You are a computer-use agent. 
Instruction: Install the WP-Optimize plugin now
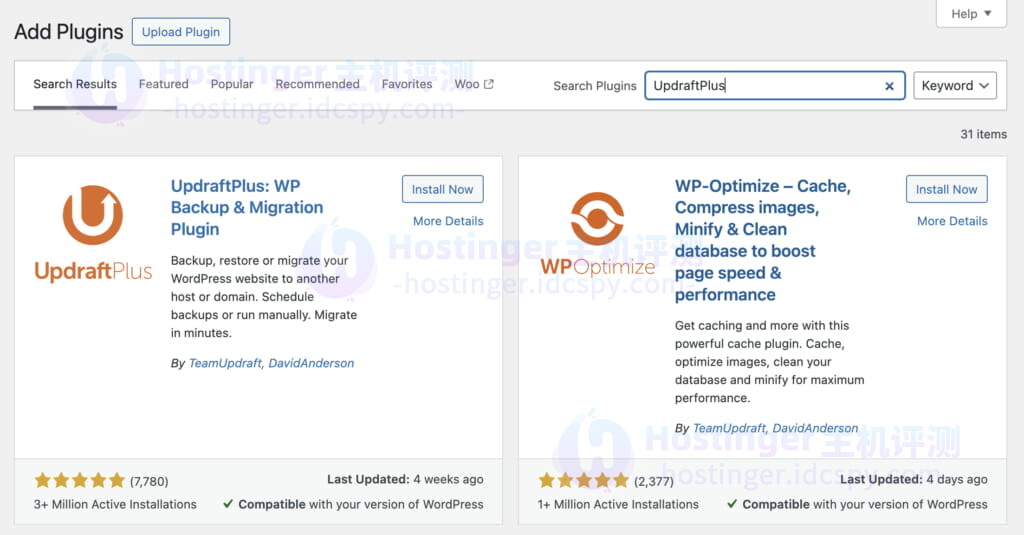coord(946,189)
